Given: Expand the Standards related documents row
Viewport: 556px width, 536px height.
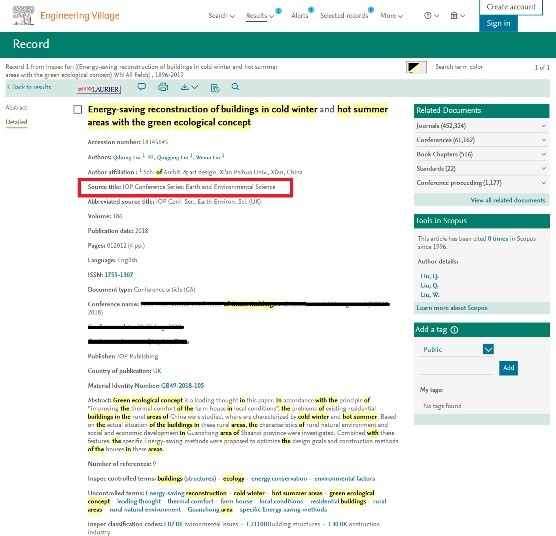Looking at the screenshot, I should point(481,169).
